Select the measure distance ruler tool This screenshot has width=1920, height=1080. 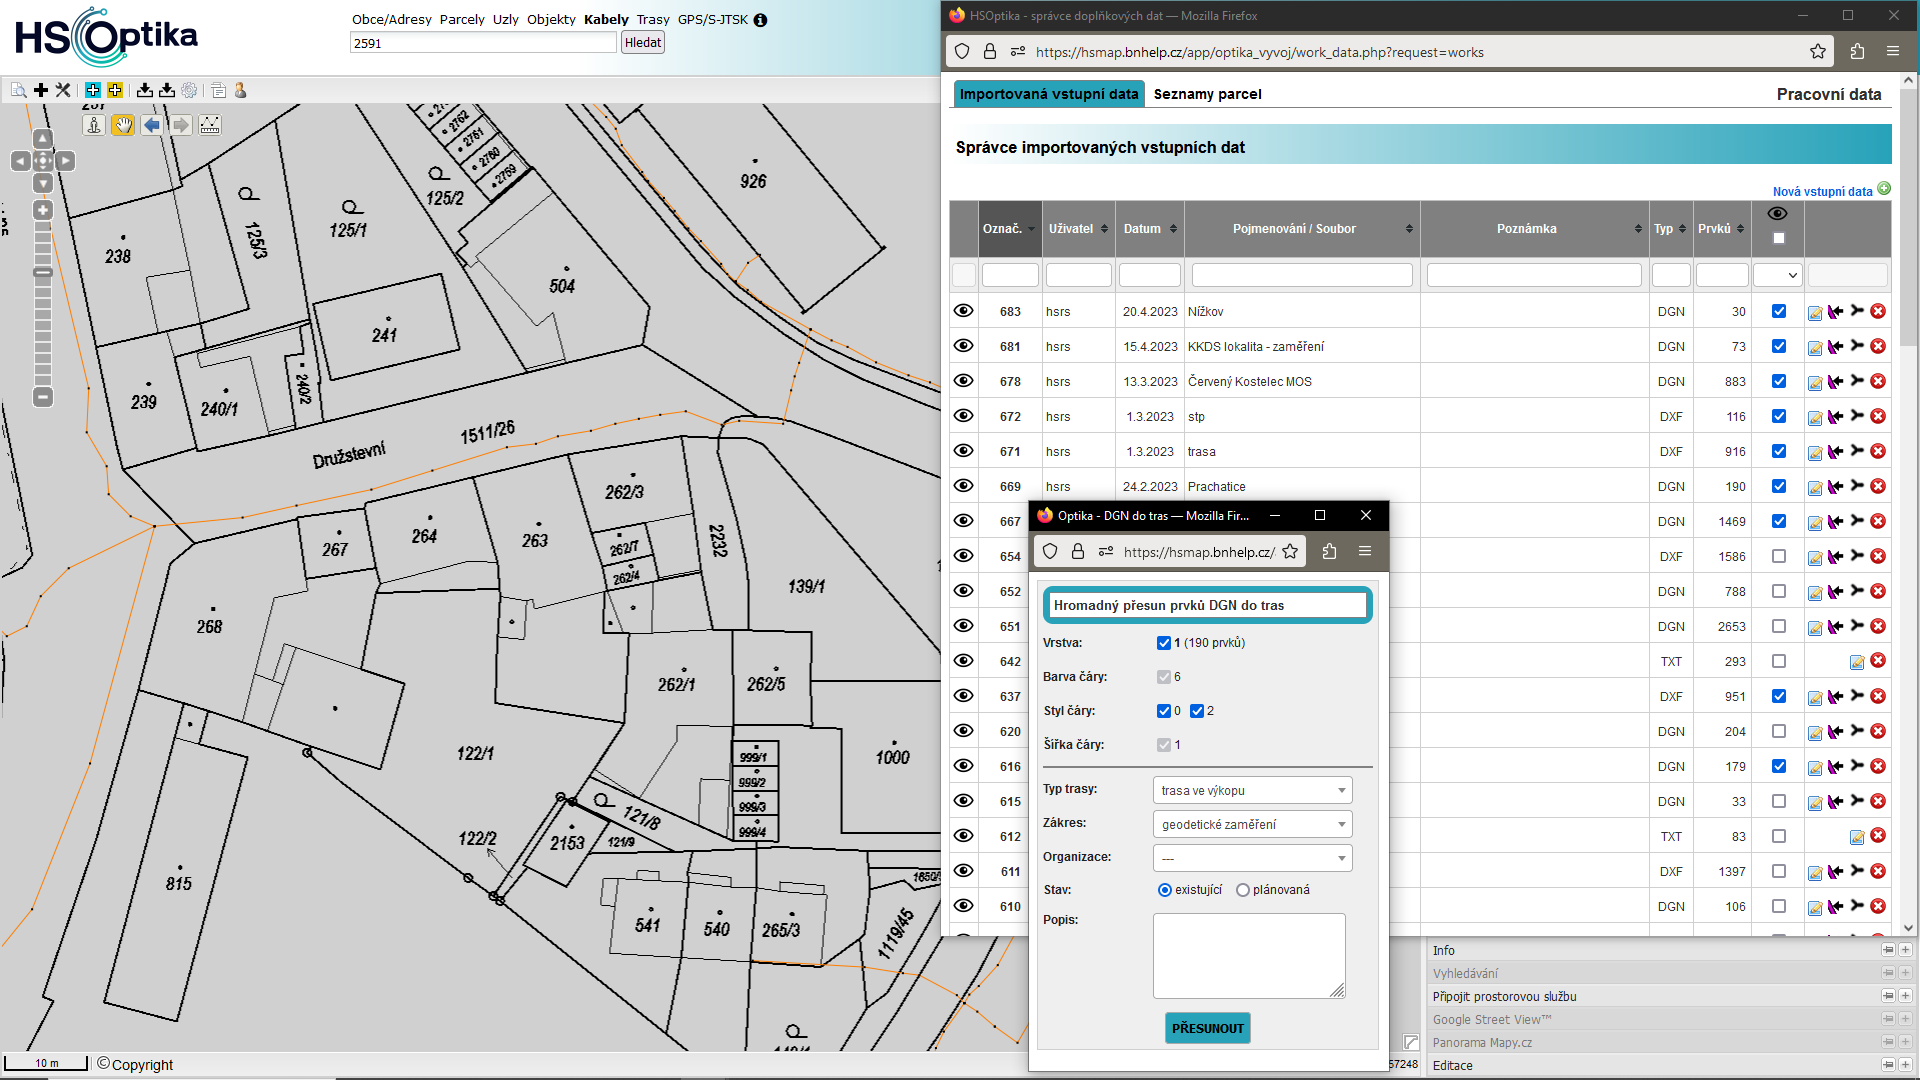(210, 125)
